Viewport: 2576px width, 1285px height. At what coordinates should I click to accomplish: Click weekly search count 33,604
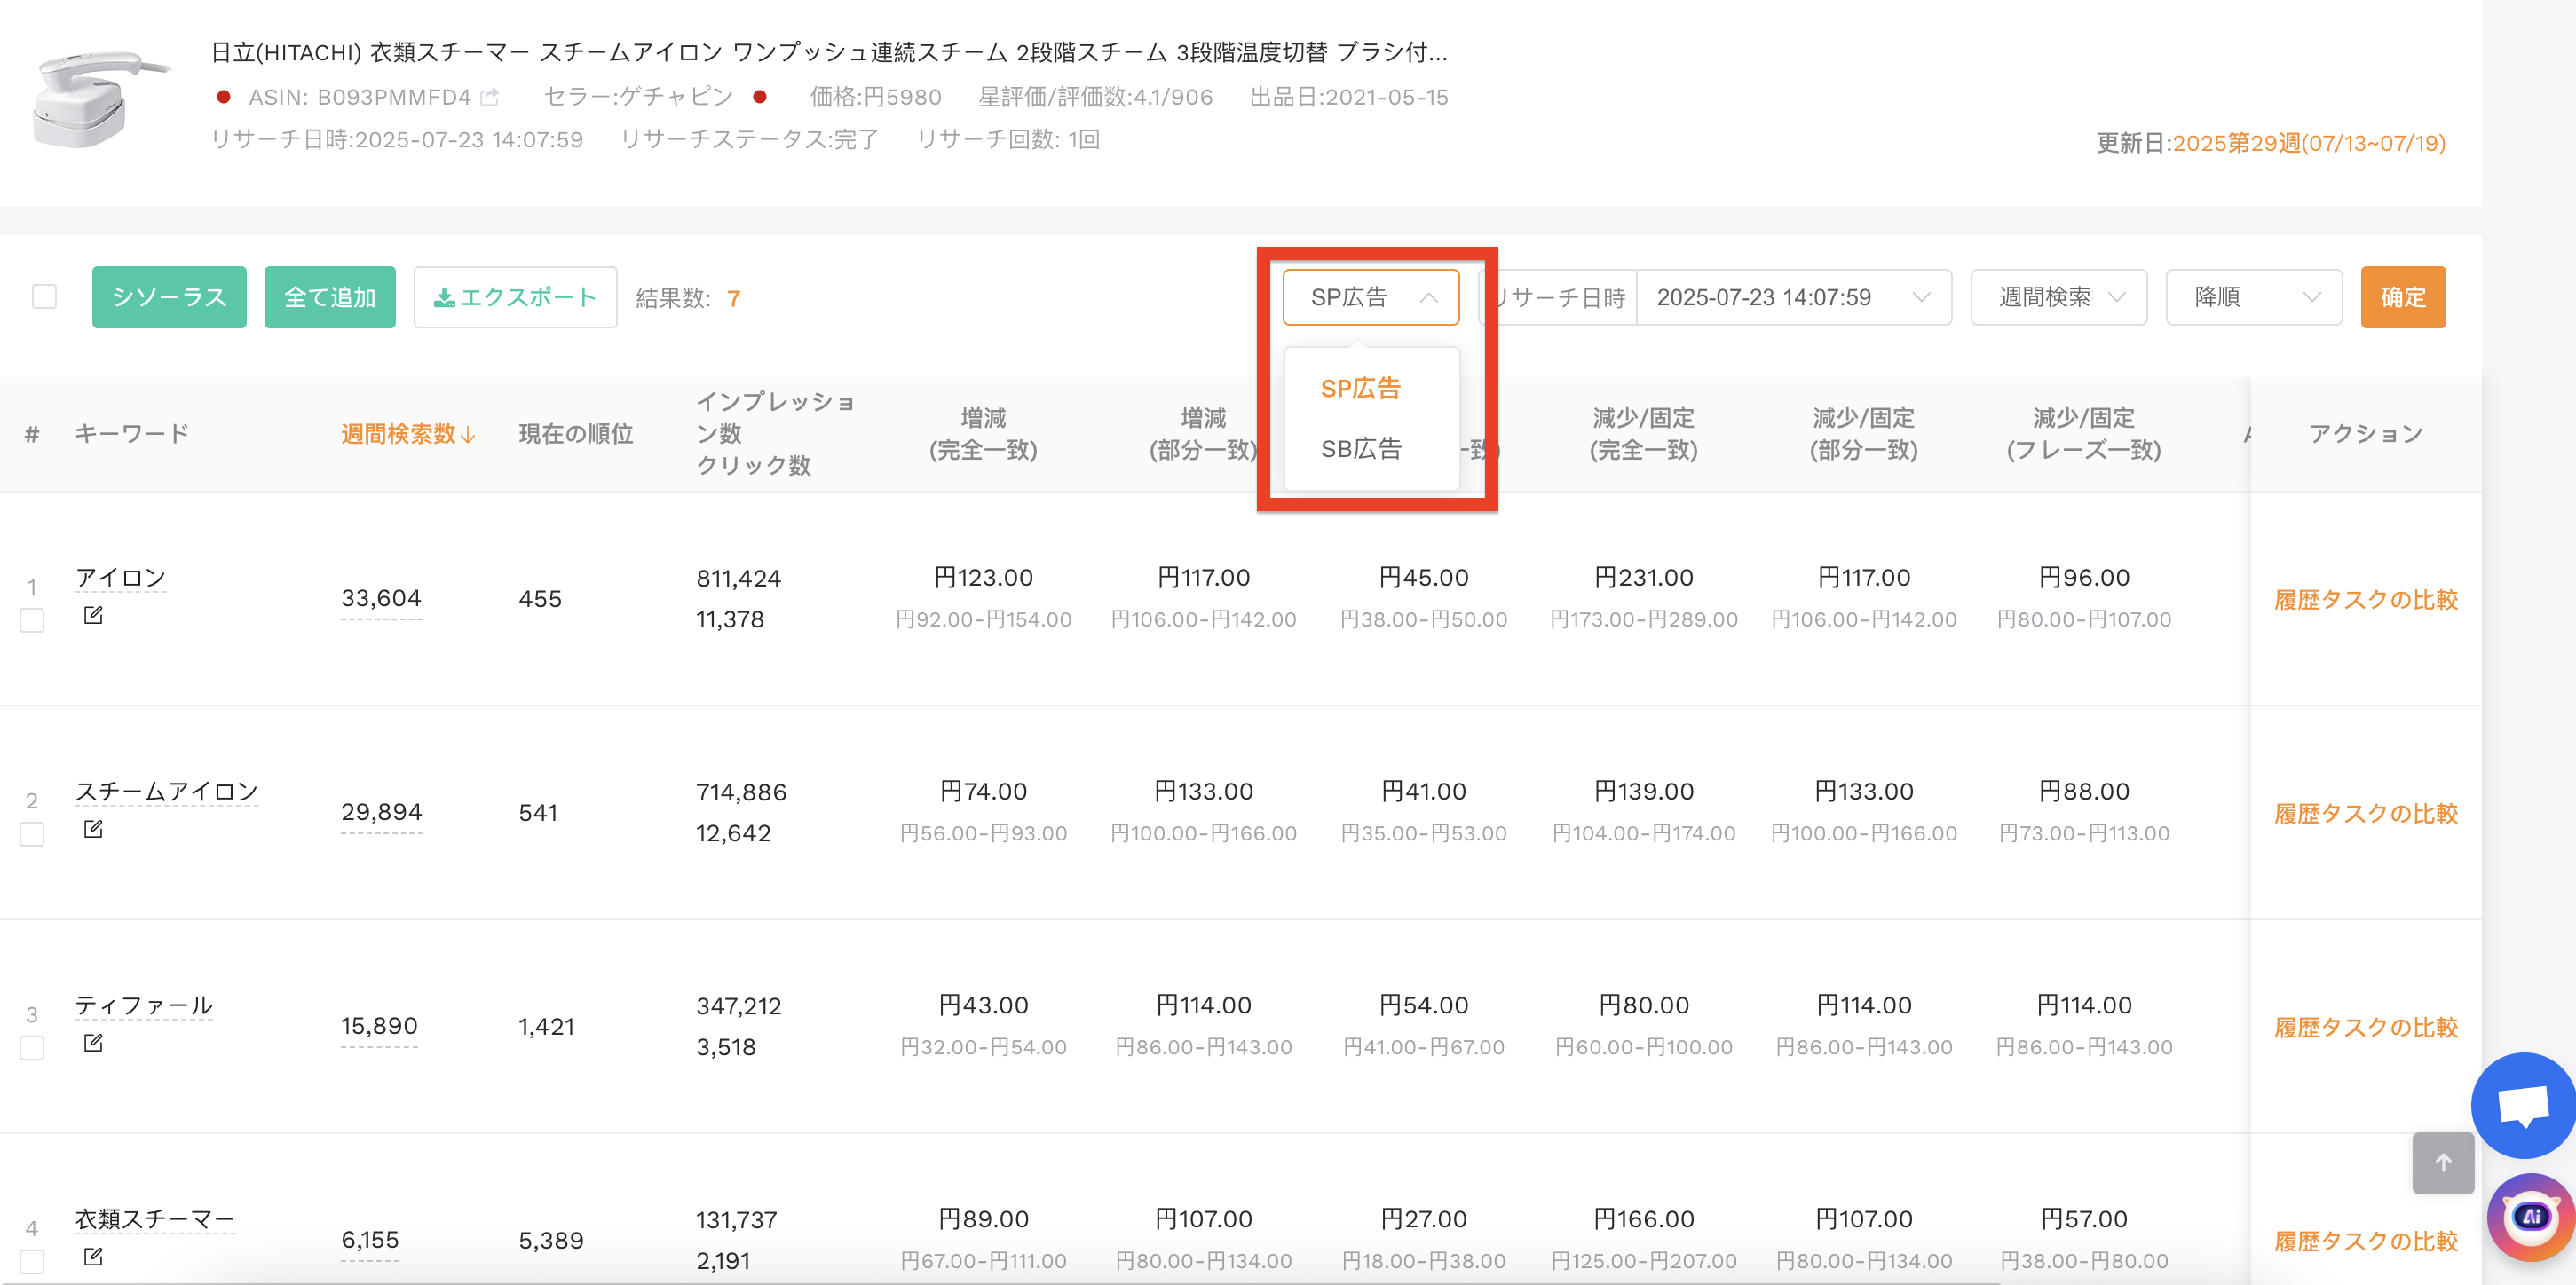coord(381,598)
